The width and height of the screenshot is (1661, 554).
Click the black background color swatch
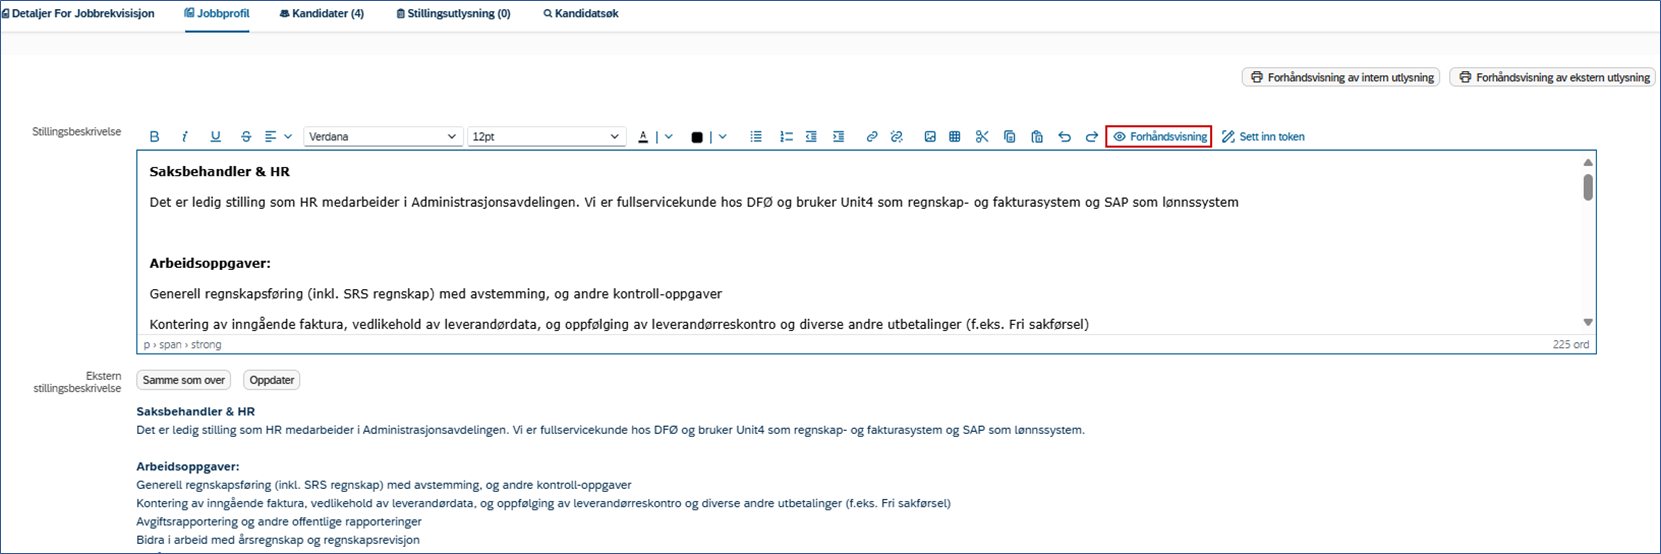697,137
